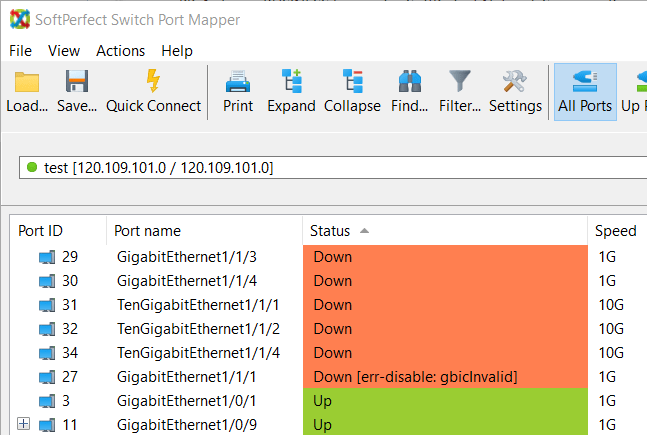
Task: Click the Status sort arrow indicator
Action: tap(364, 231)
